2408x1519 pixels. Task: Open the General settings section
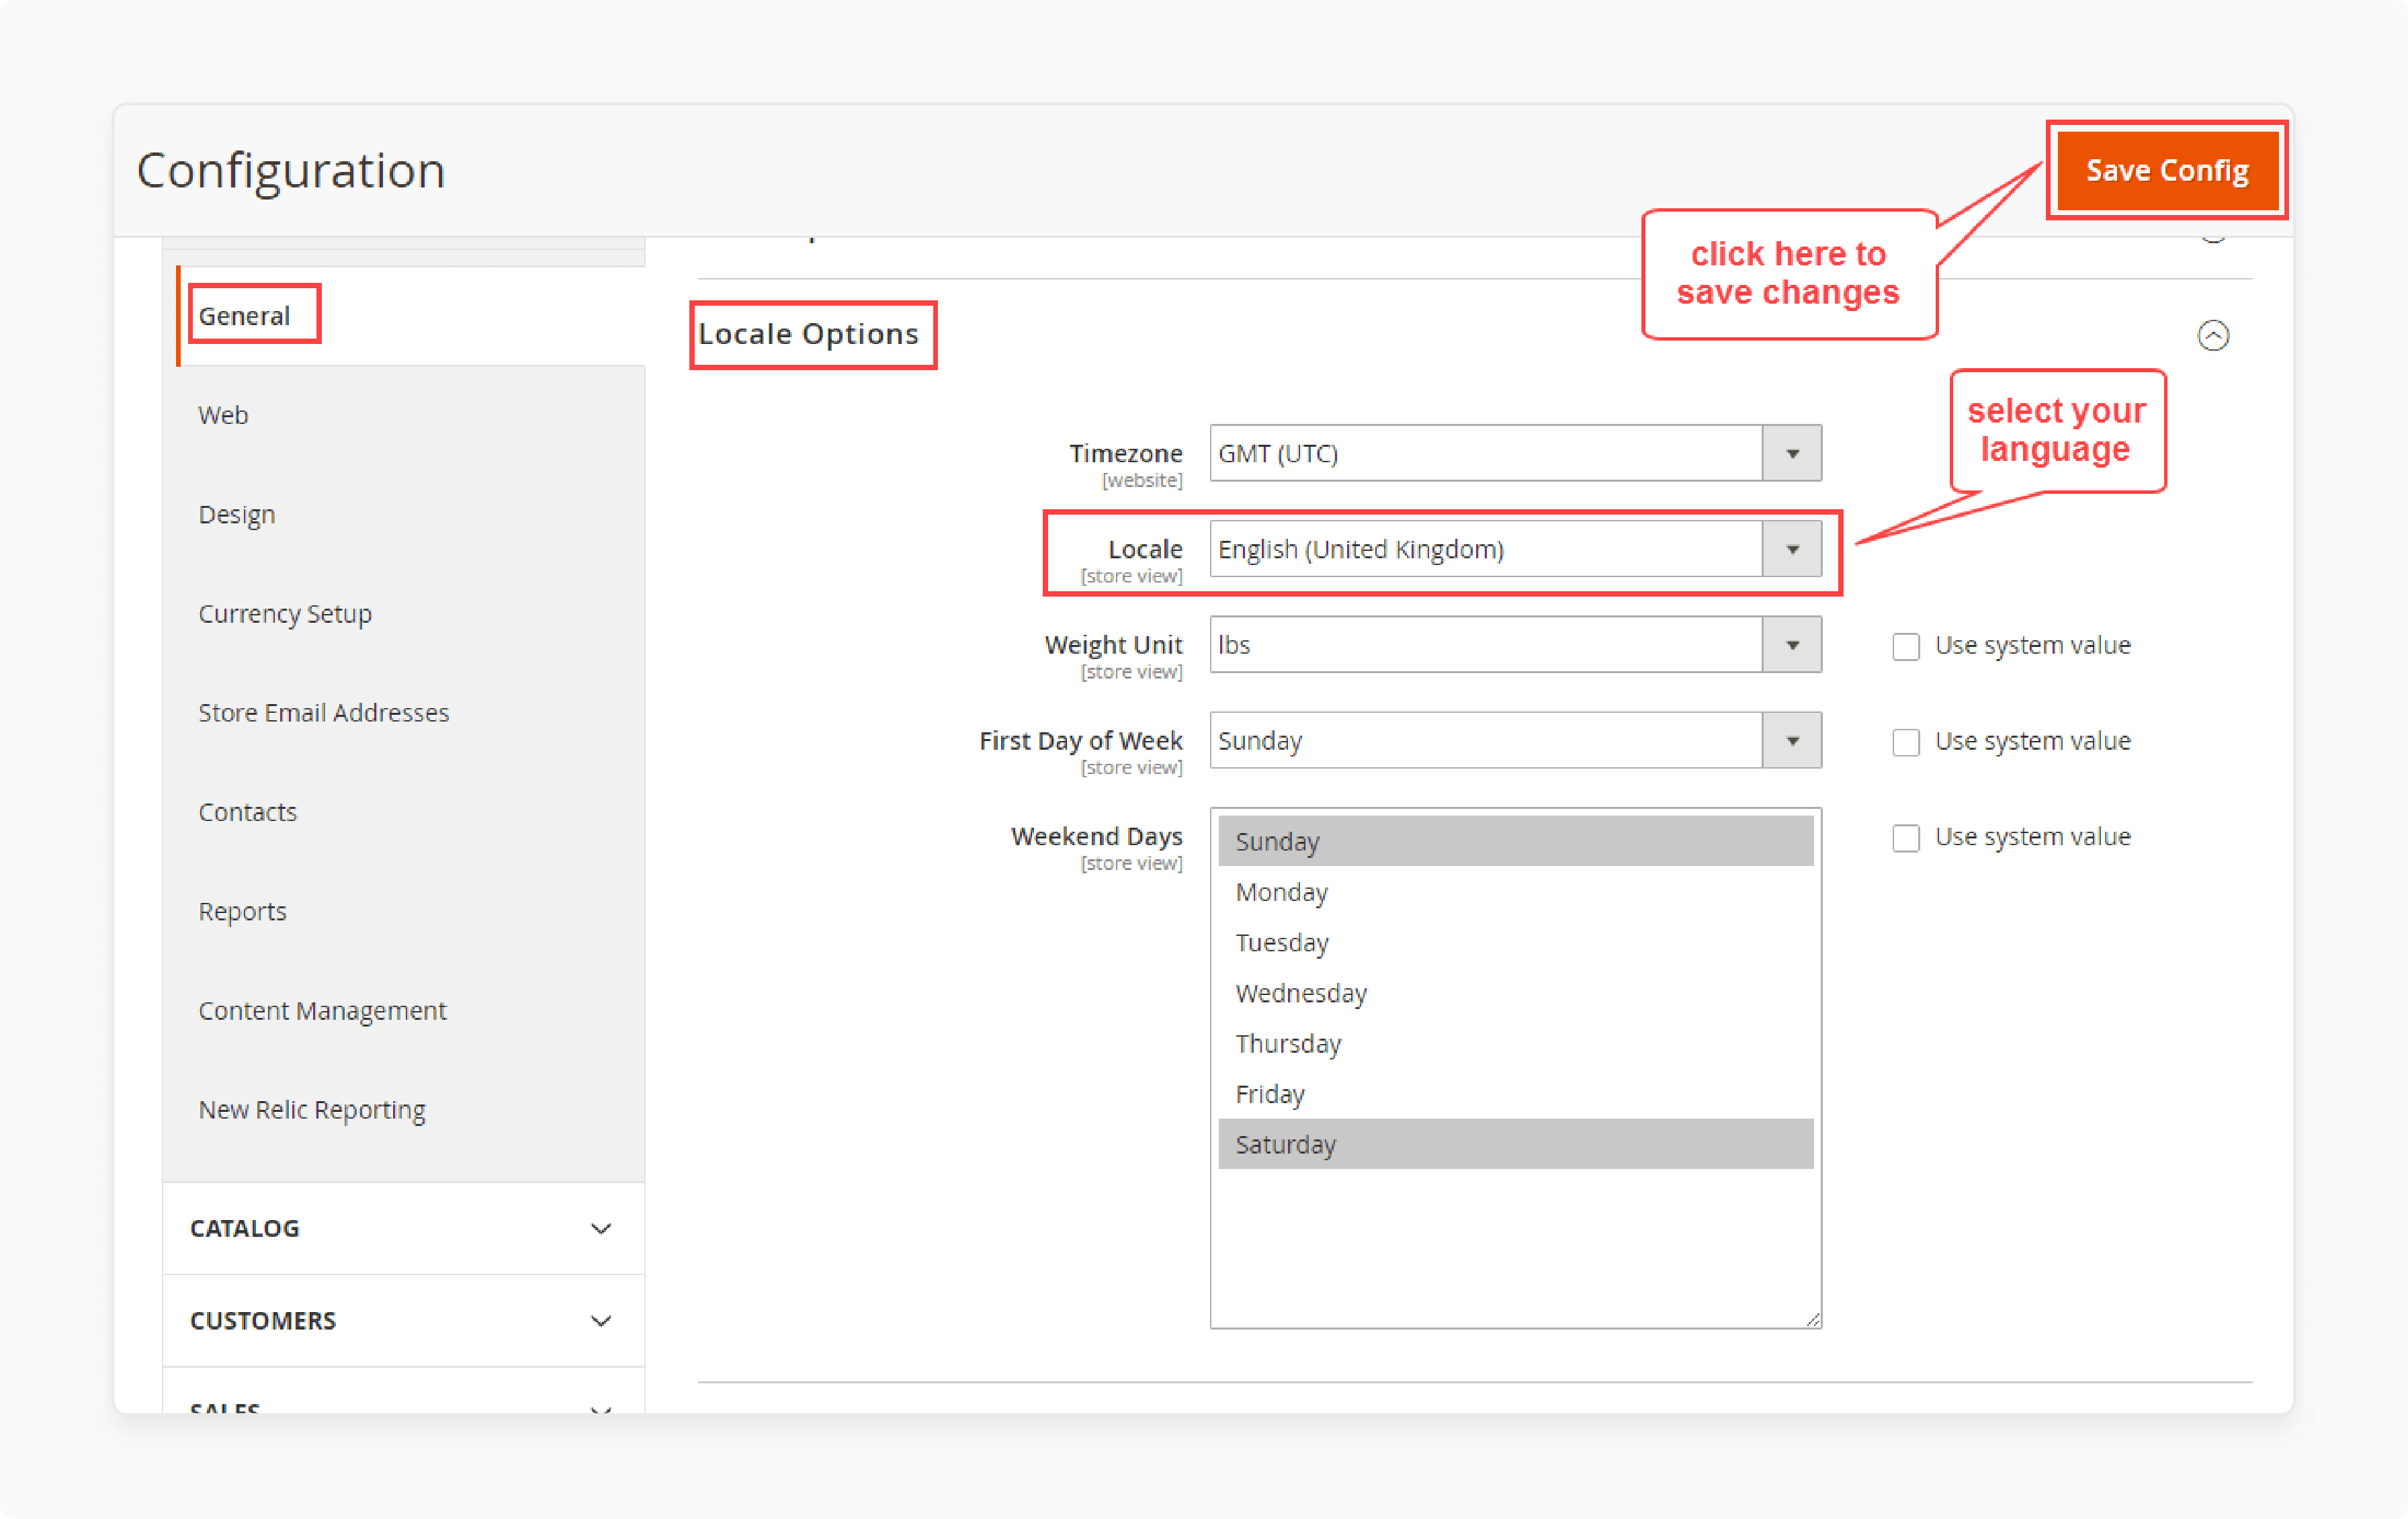coord(245,315)
